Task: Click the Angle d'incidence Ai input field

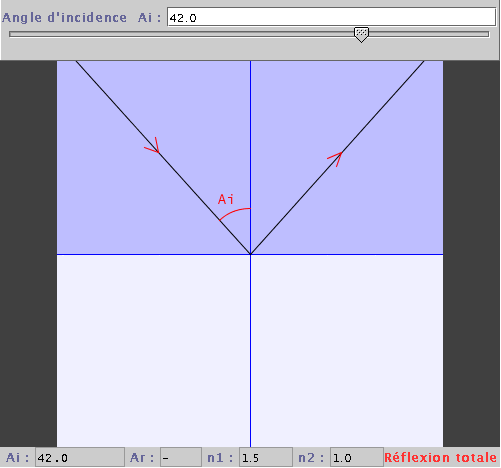Action: [331, 17]
